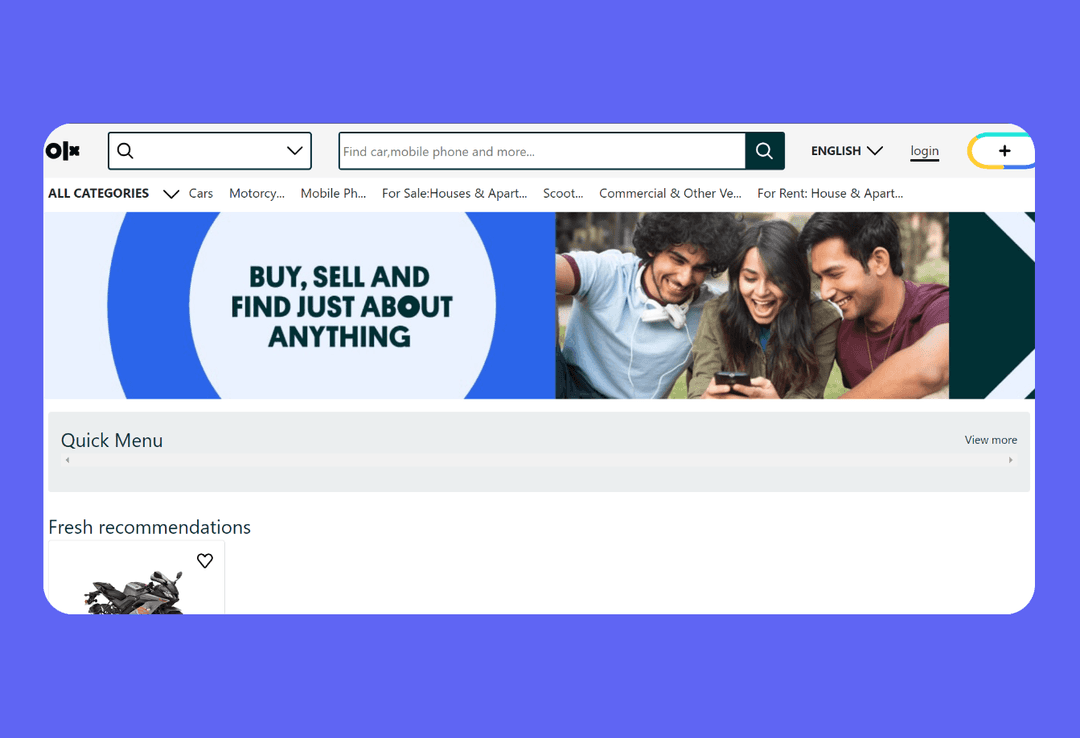Image resolution: width=1080 pixels, height=738 pixels.
Task: Click the location search magnifier icon
Action: [x=125, y=150]
